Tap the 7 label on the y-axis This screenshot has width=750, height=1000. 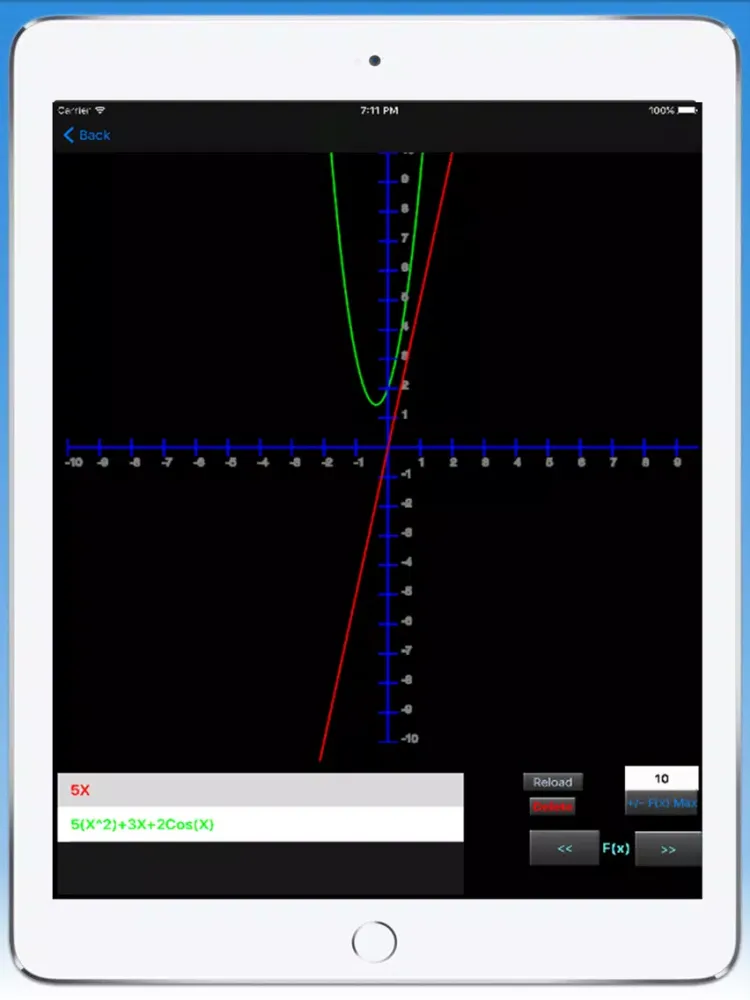click(404, 238)
